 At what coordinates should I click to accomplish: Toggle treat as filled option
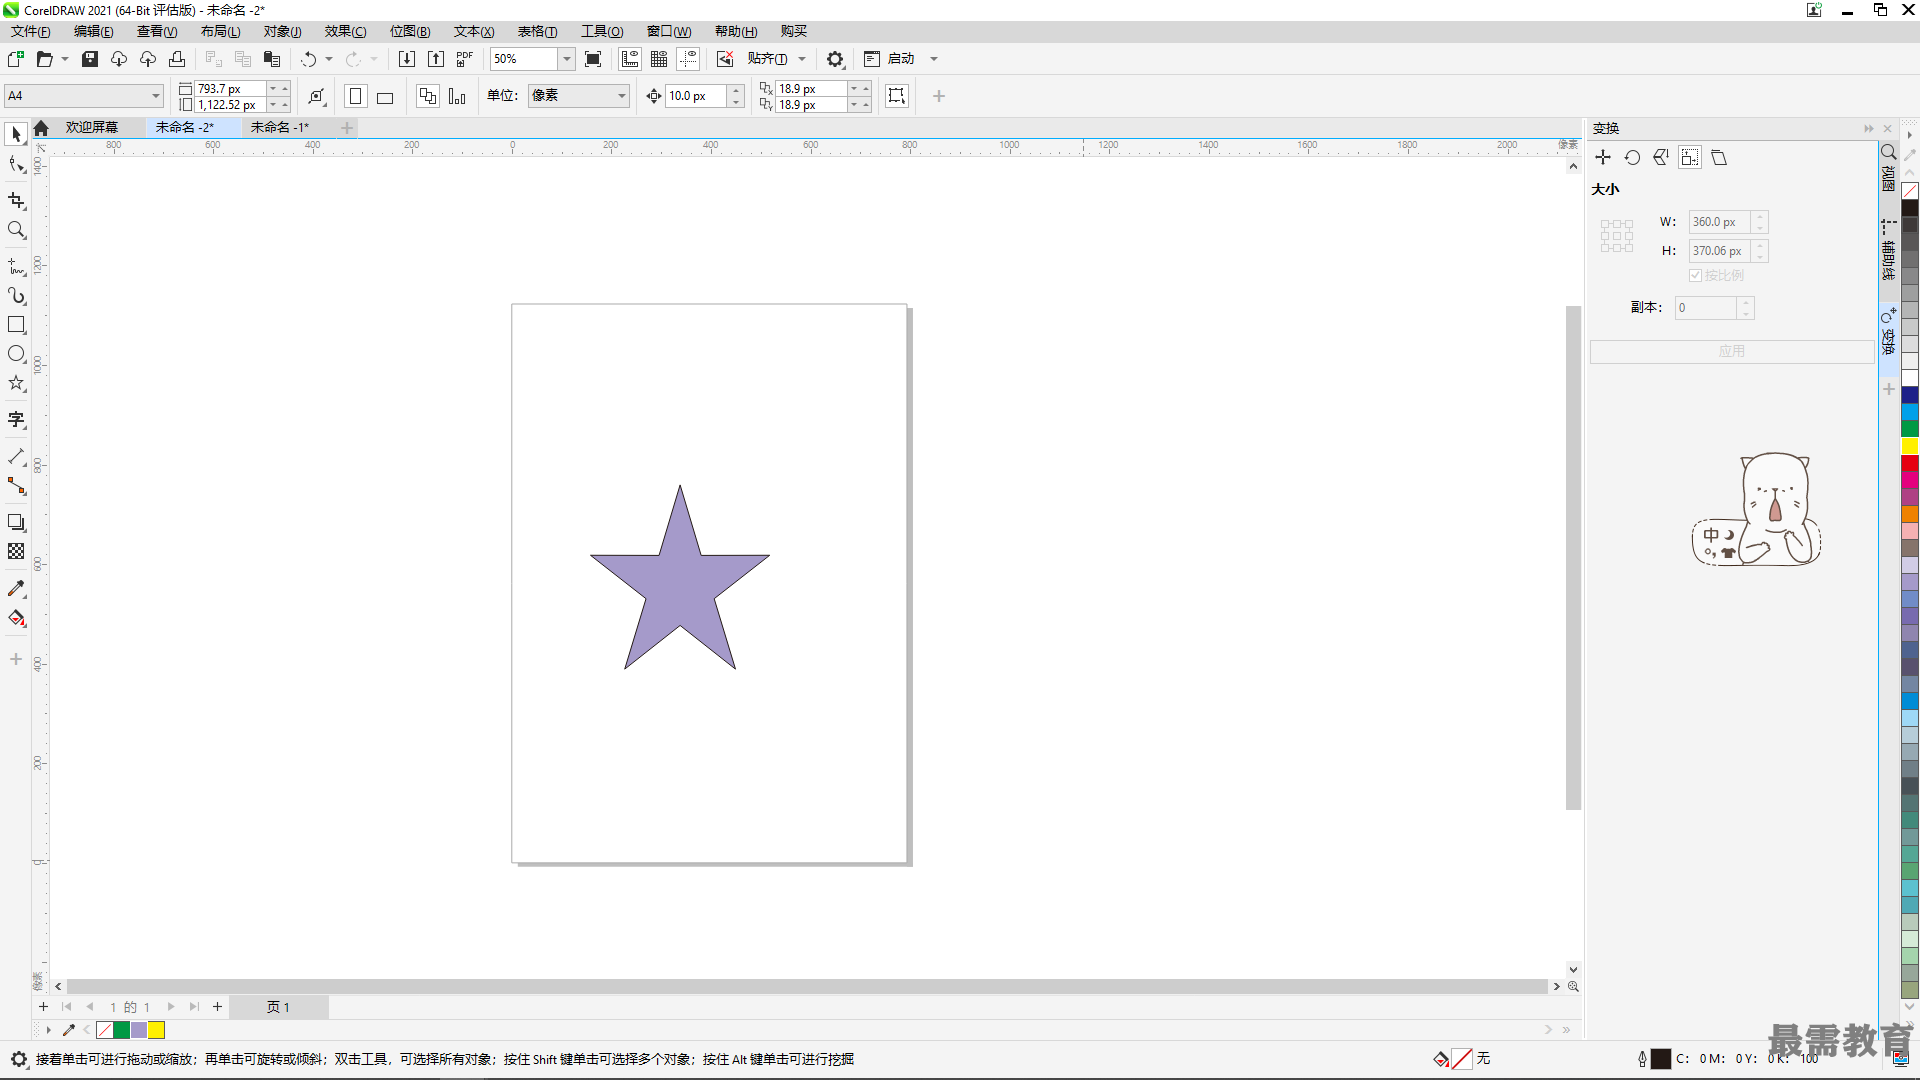click(x=897, y=96)
